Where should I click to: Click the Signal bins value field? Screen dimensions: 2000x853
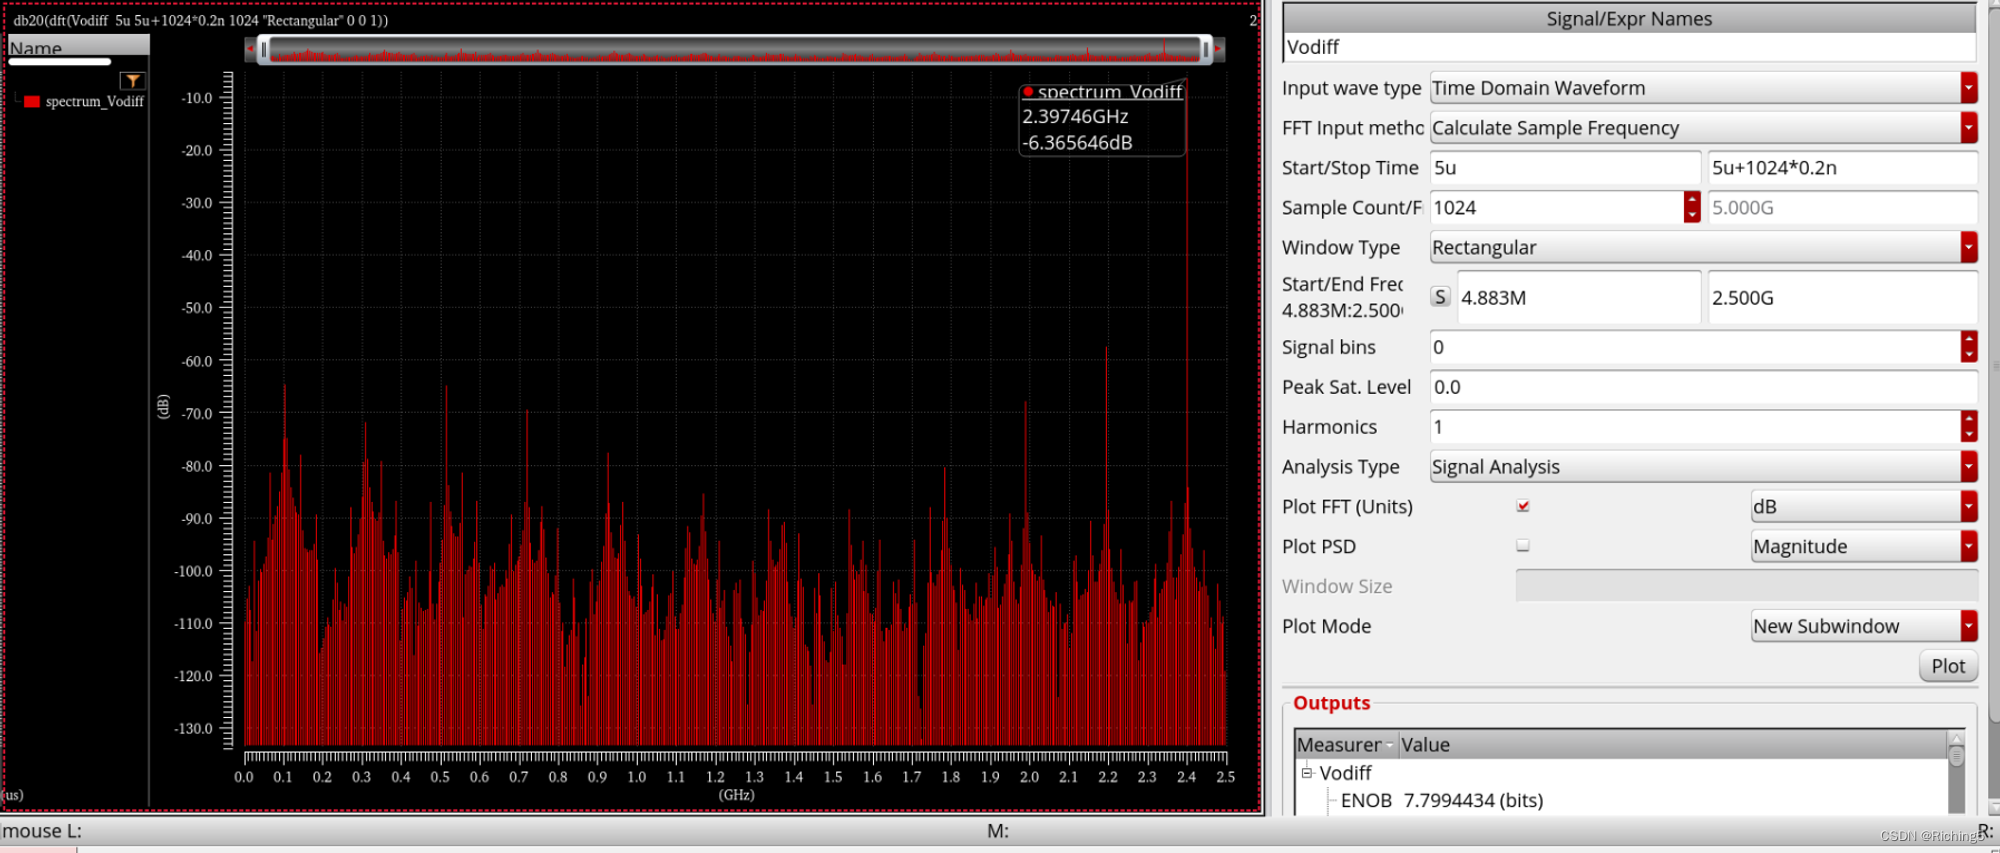click(x=1696, y=347)
